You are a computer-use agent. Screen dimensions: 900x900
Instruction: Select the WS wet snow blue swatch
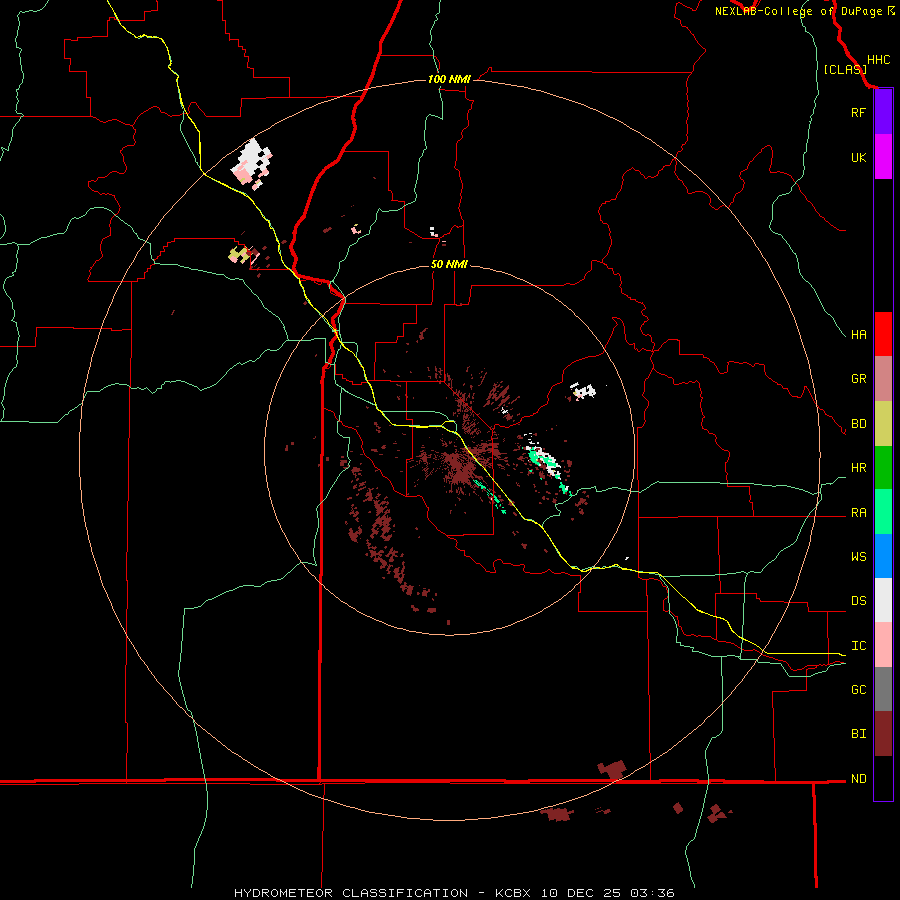pos(883,556)
